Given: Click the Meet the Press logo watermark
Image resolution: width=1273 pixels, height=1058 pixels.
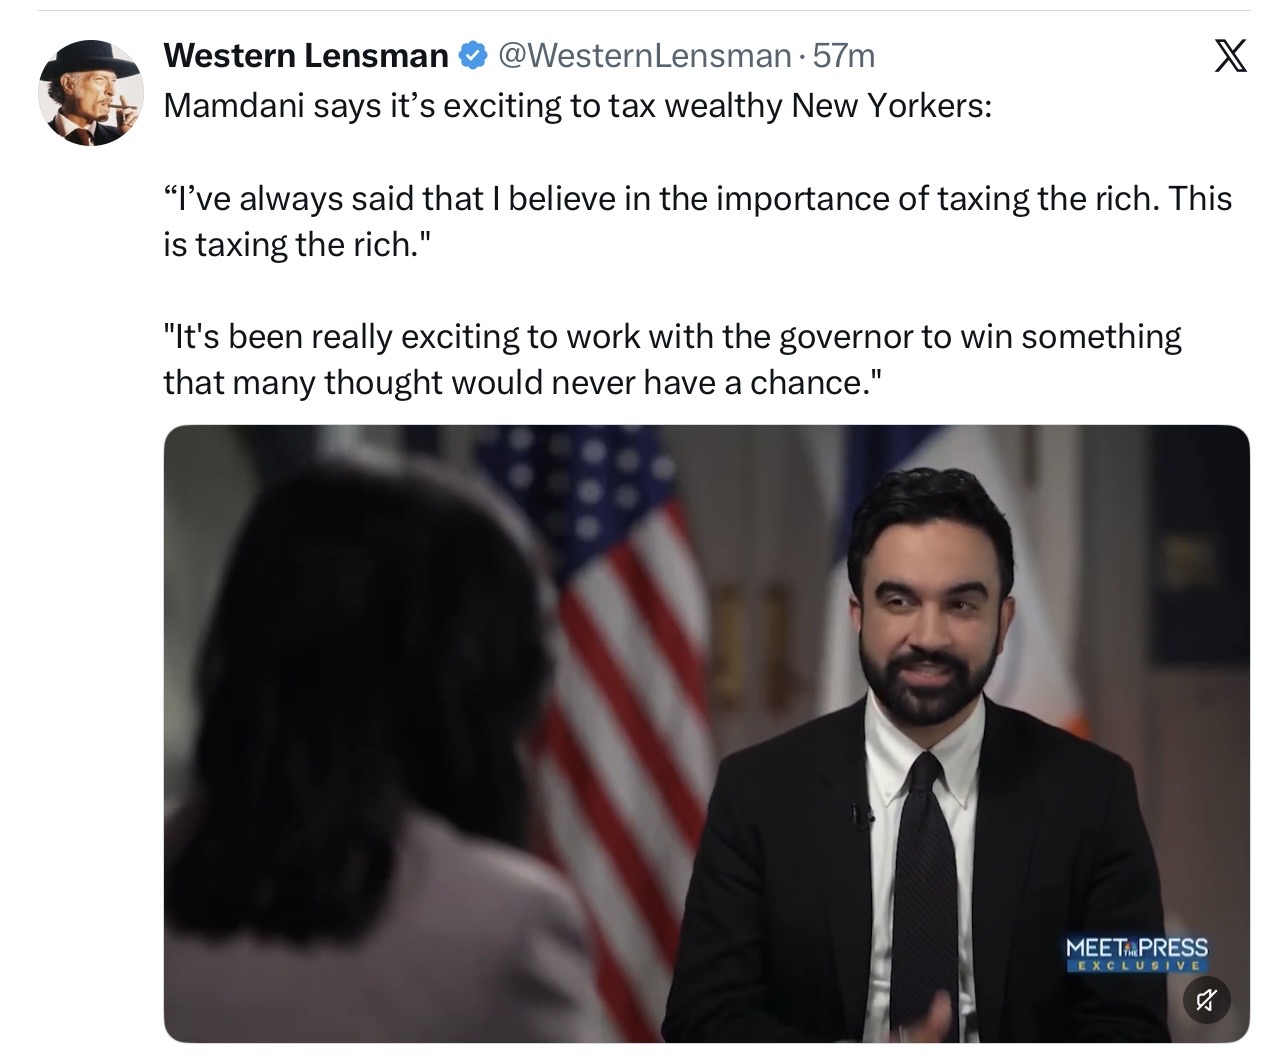Looking at the screenshot, I should (x=1136, y=946).
